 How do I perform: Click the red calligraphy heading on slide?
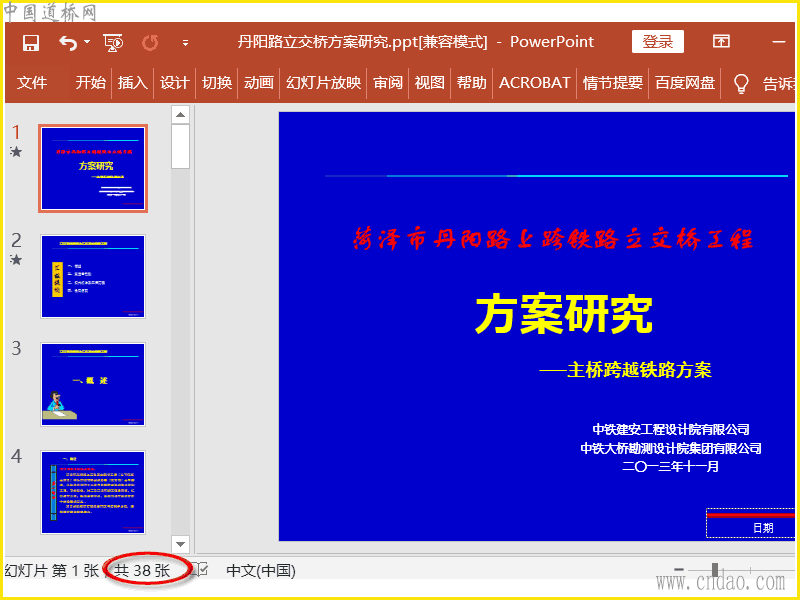pyautogui.click(x=553, y=239)
